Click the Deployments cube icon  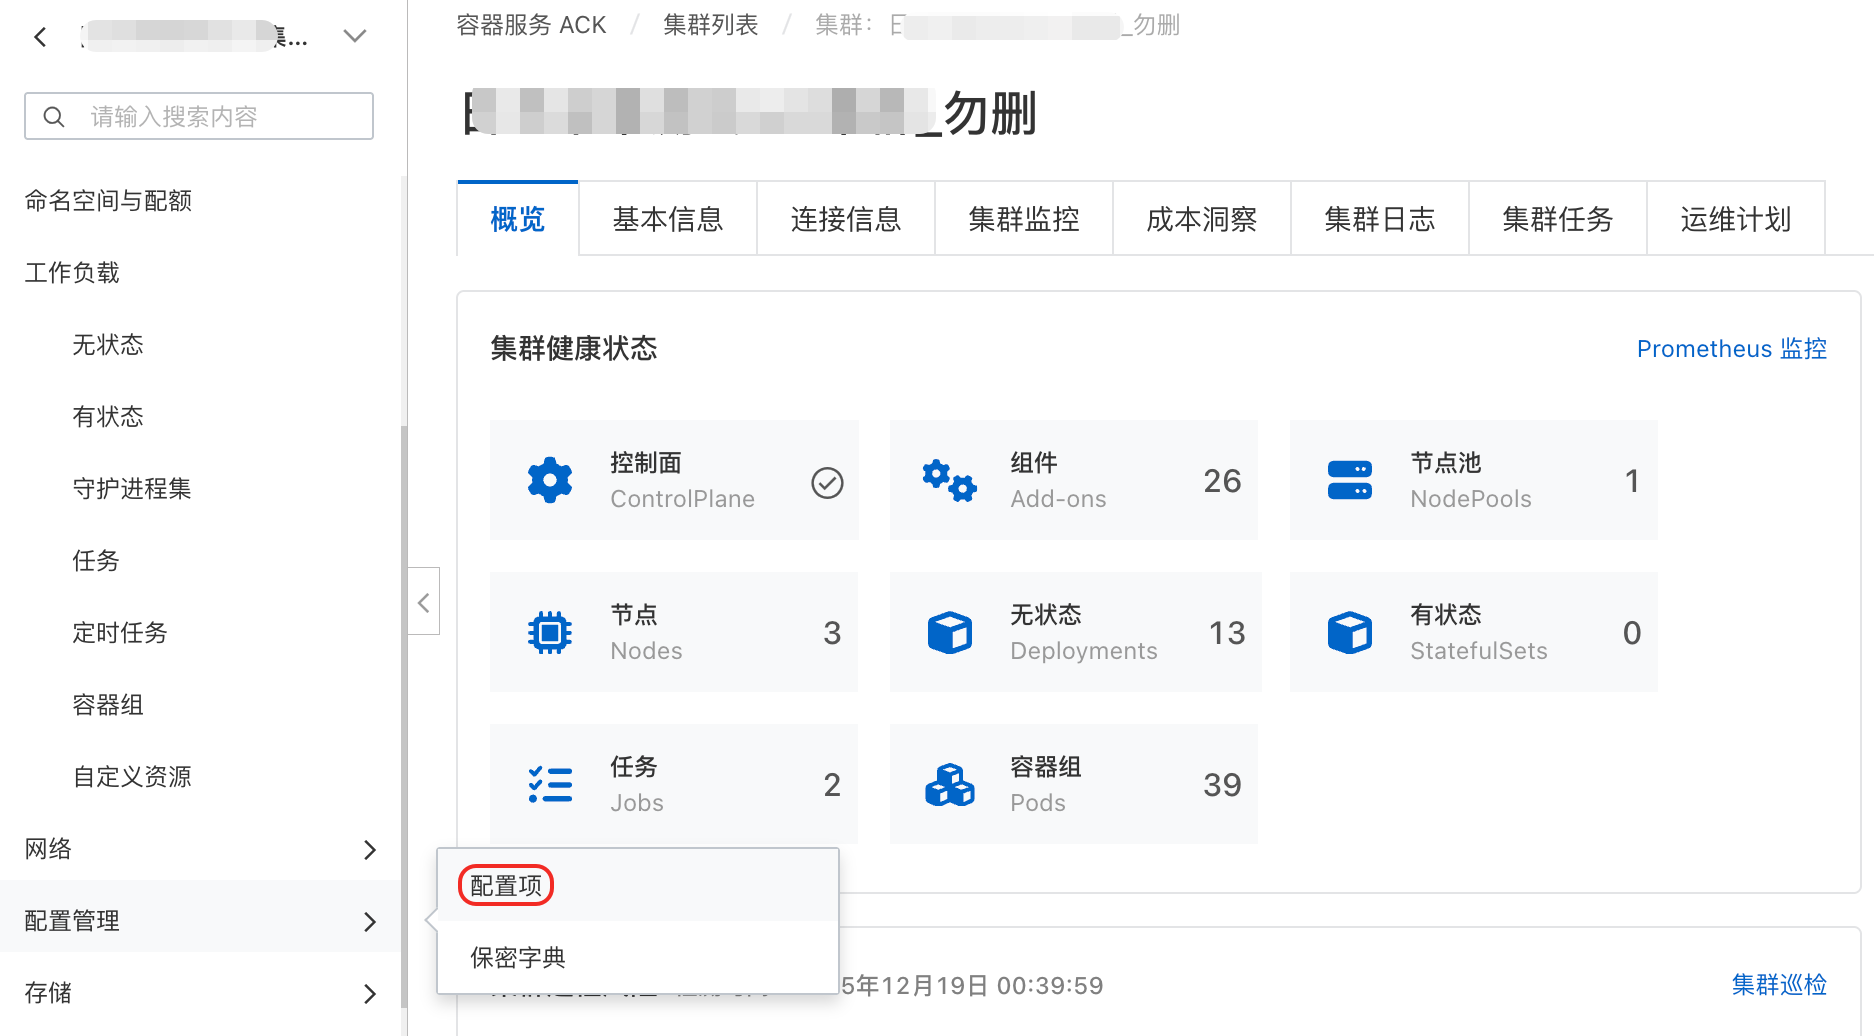click(950, 633)
